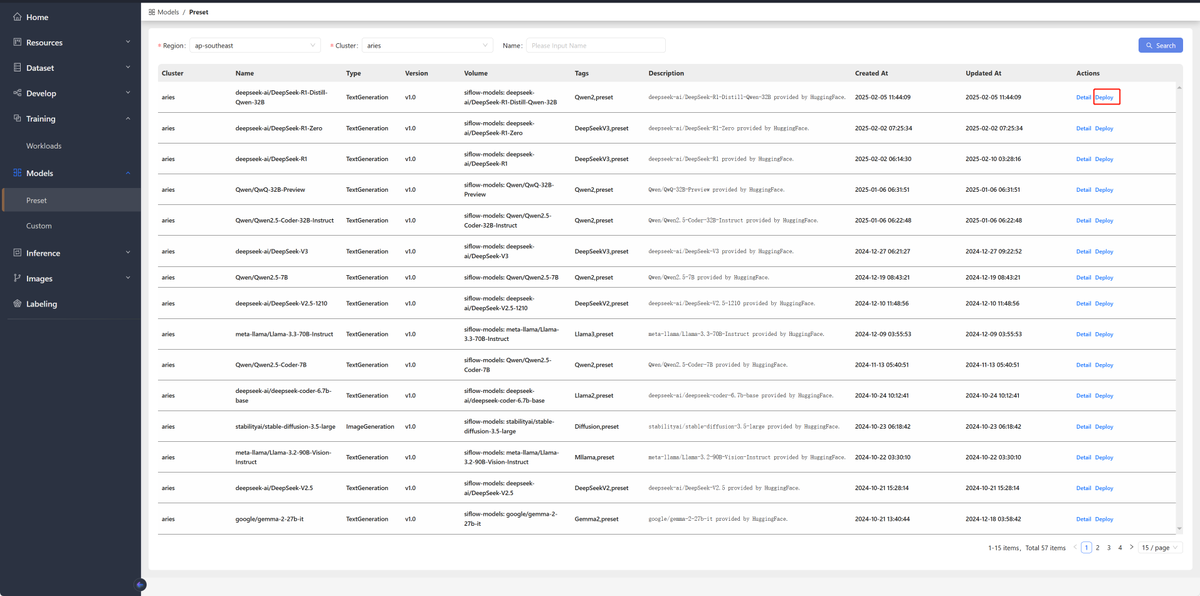Click the Labeling icon in sidebar
The width and height of the screenshot is (1200, 596).
[x=17, y=303]
